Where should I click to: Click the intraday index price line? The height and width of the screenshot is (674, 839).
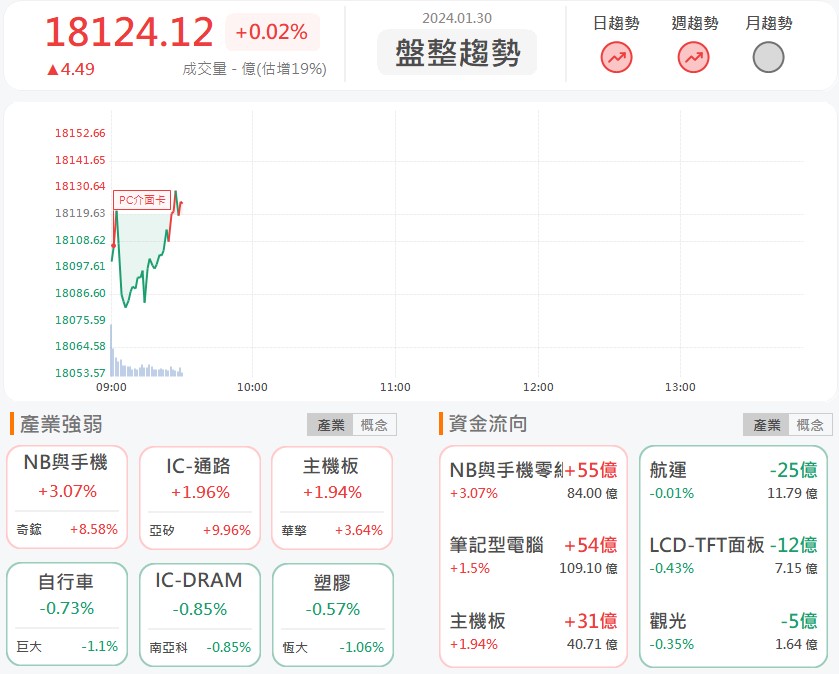point(147,249)
